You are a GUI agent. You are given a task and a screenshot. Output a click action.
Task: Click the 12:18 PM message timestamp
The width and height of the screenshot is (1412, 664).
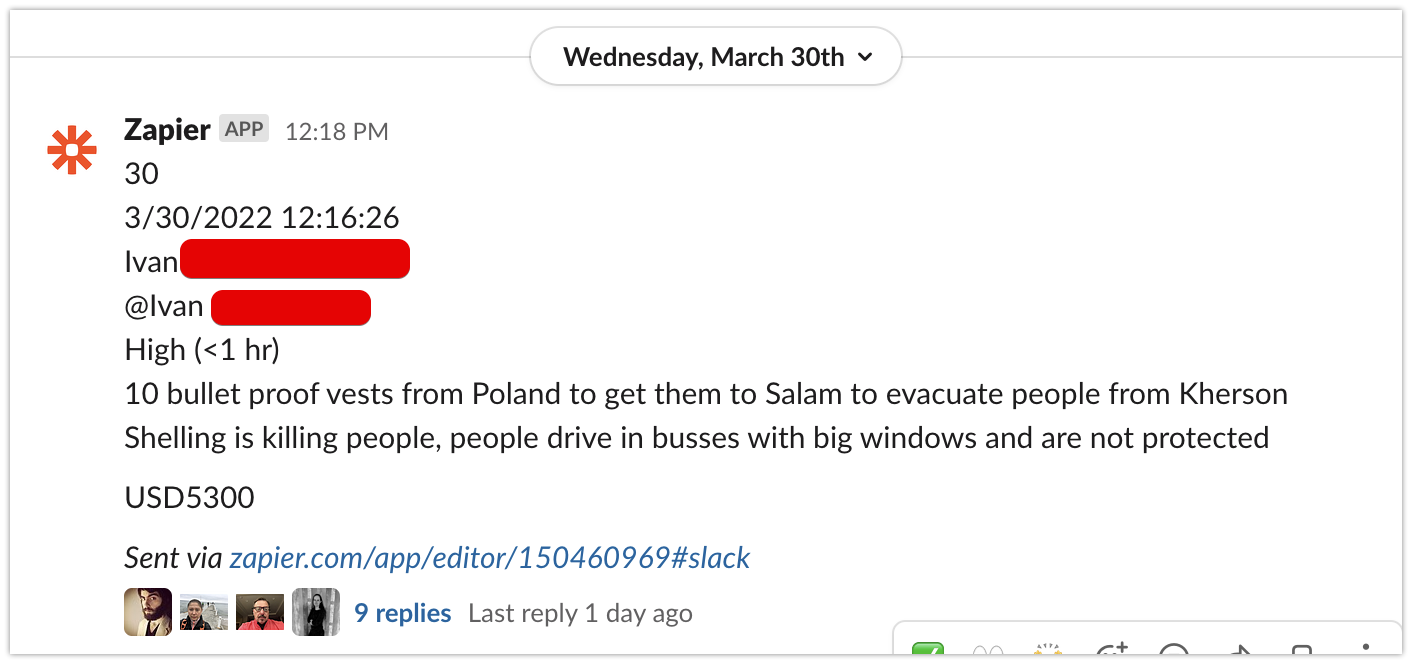click(337, 131)
